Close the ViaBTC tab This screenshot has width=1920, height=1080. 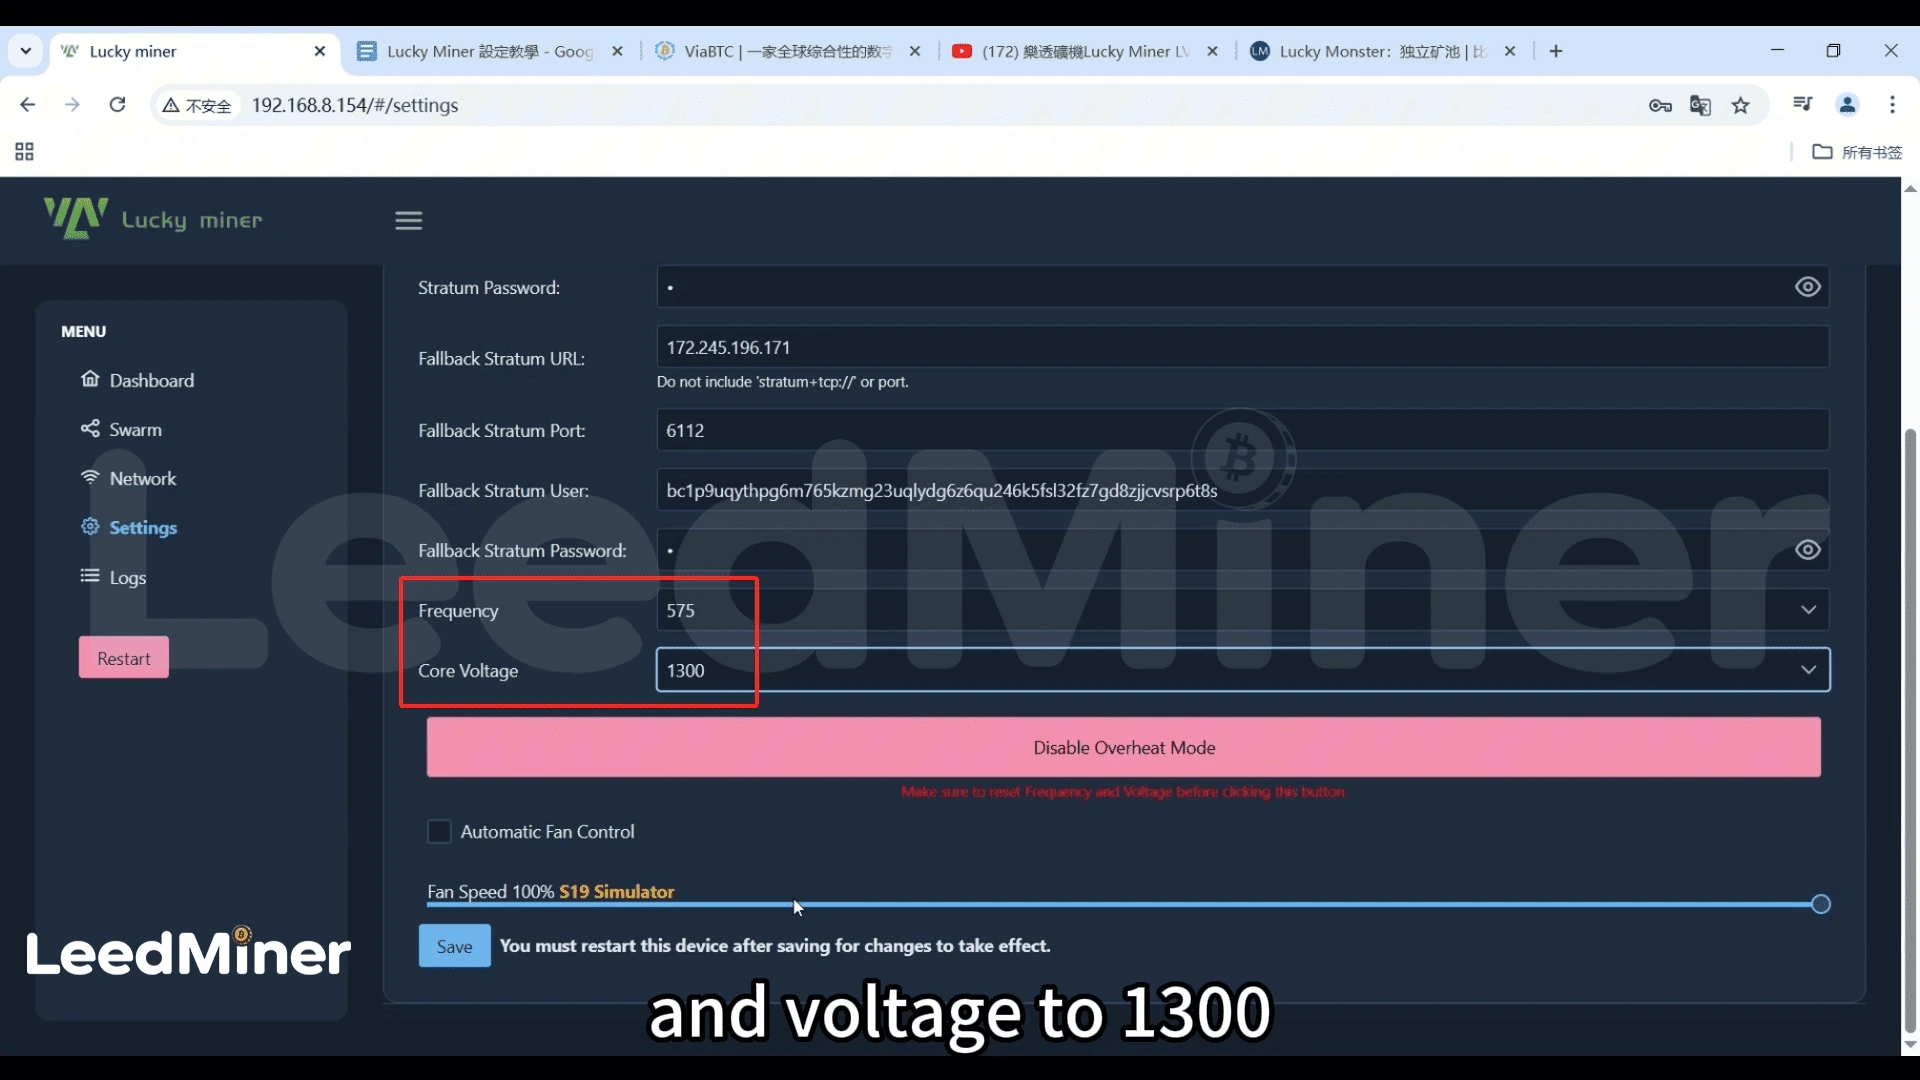(914, 51)
